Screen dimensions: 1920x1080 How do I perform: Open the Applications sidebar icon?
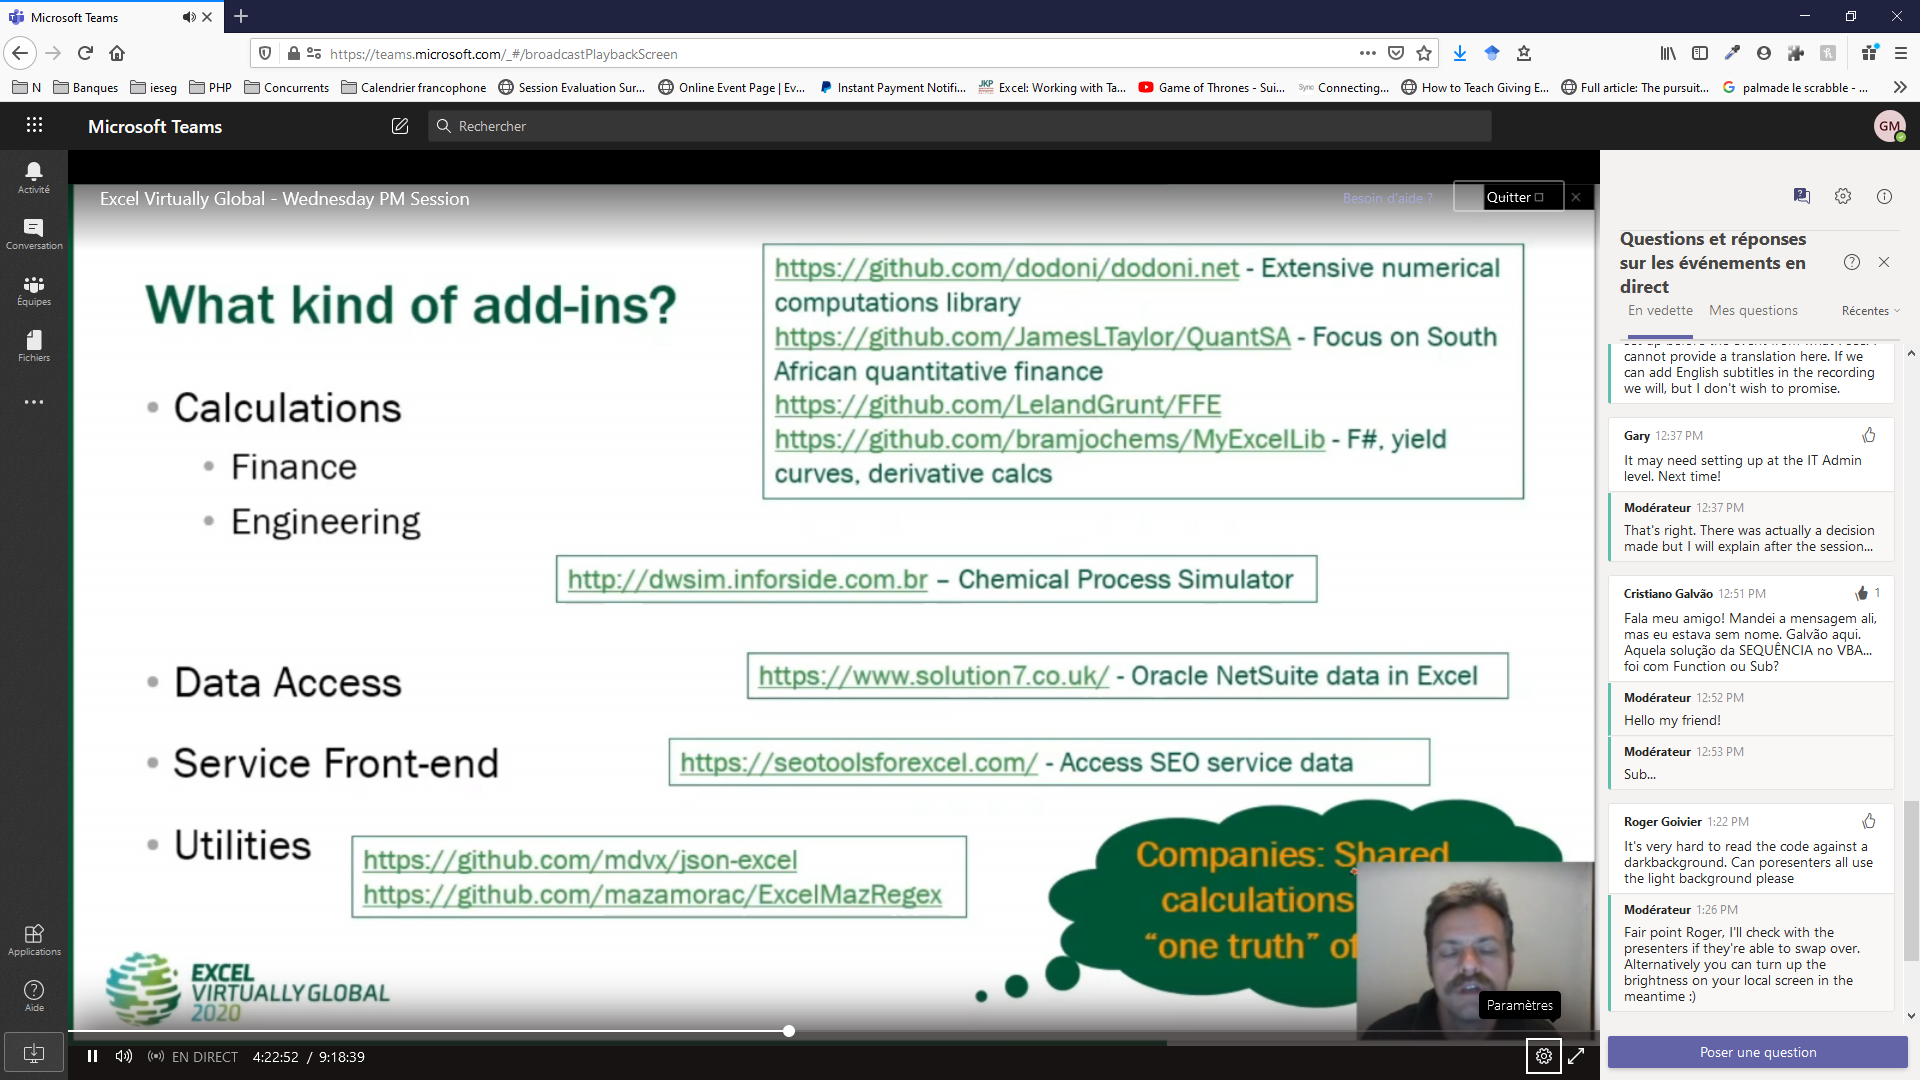coord(34,940)
